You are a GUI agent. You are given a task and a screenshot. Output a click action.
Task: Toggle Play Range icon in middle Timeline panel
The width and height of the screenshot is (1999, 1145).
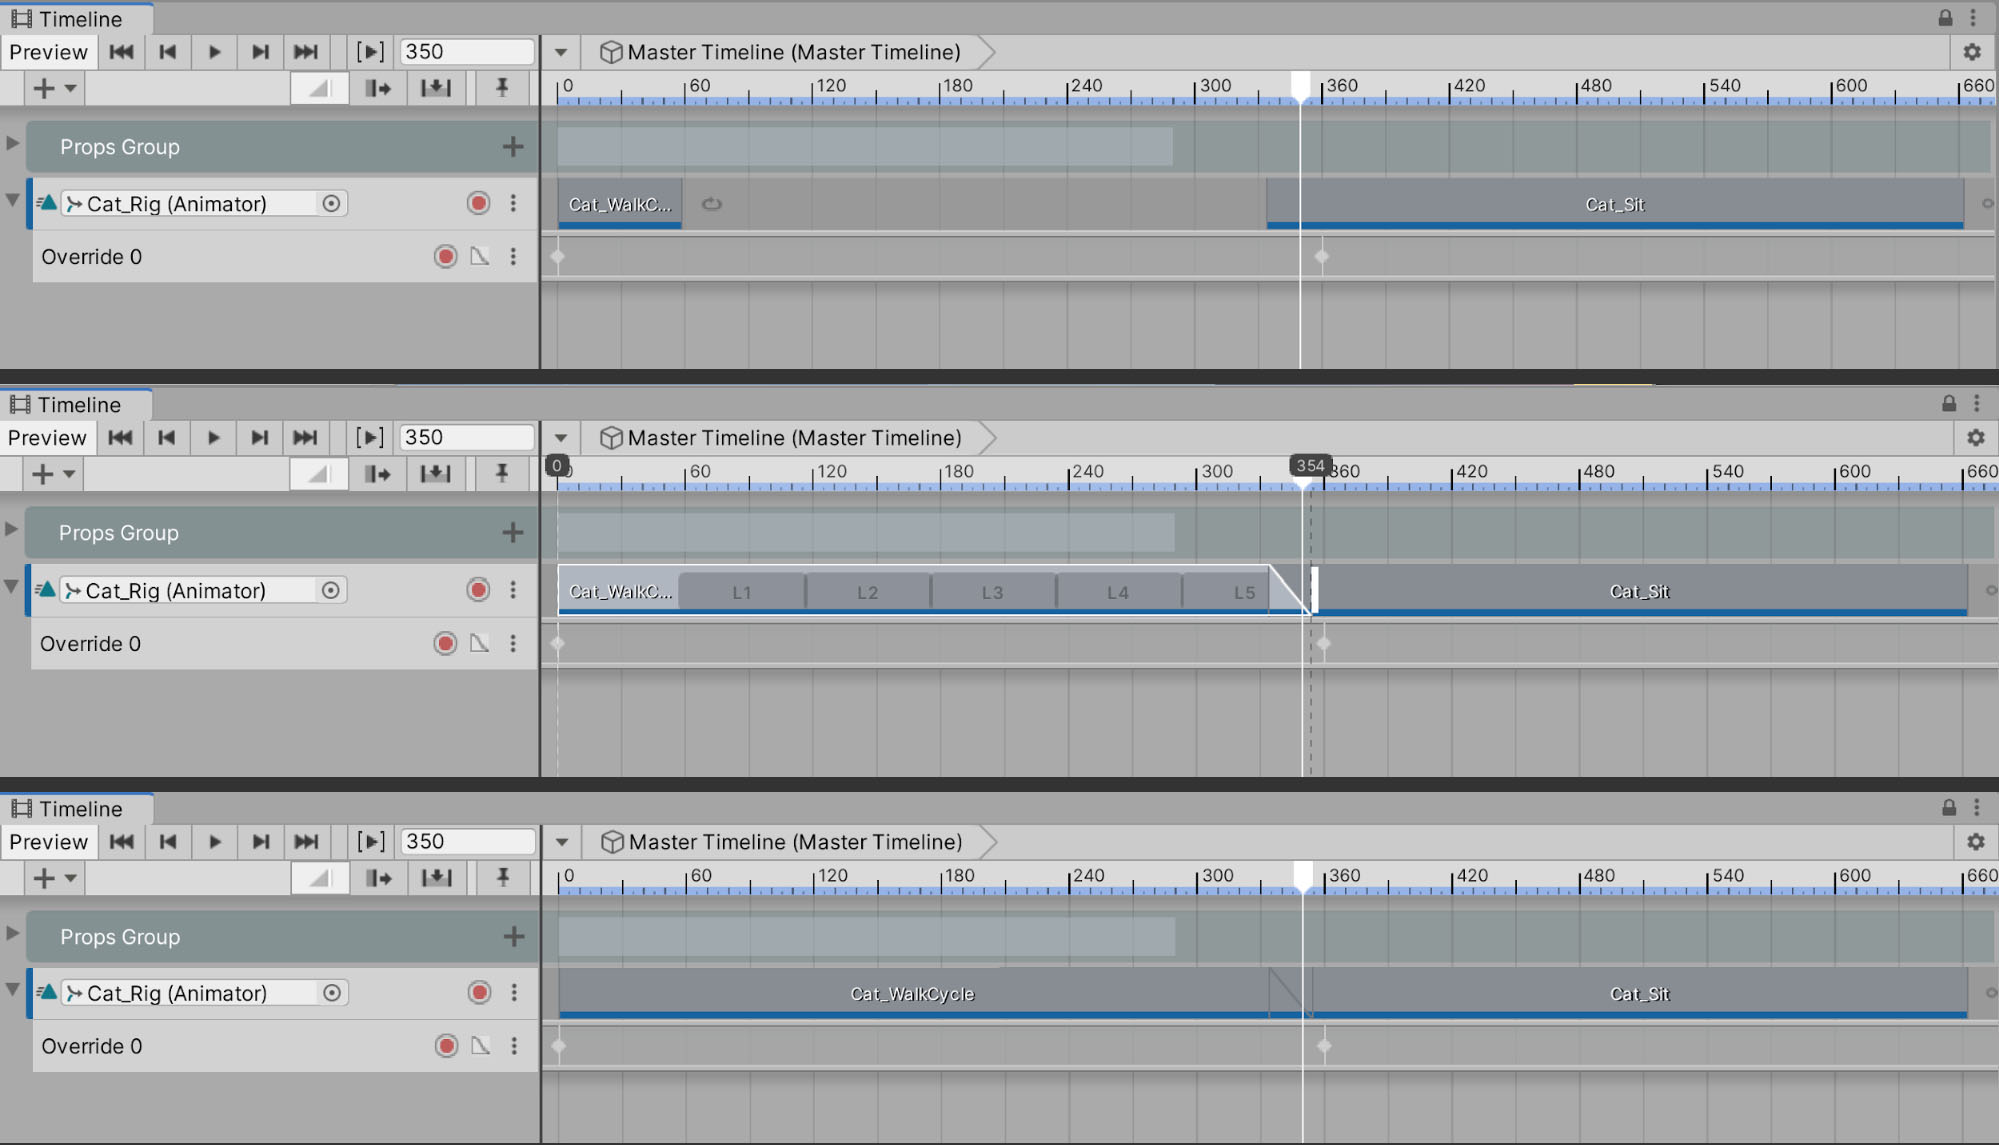tap(369, 438)
